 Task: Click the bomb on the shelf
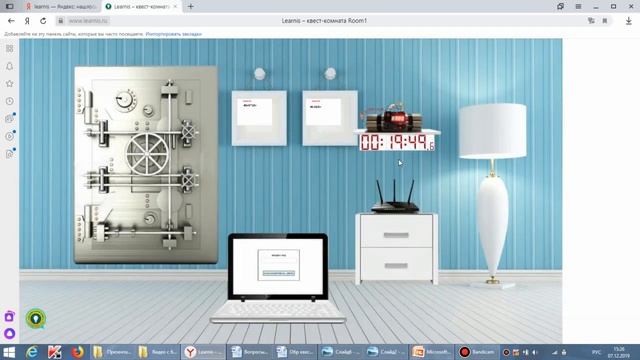click(x=394, y=118)
